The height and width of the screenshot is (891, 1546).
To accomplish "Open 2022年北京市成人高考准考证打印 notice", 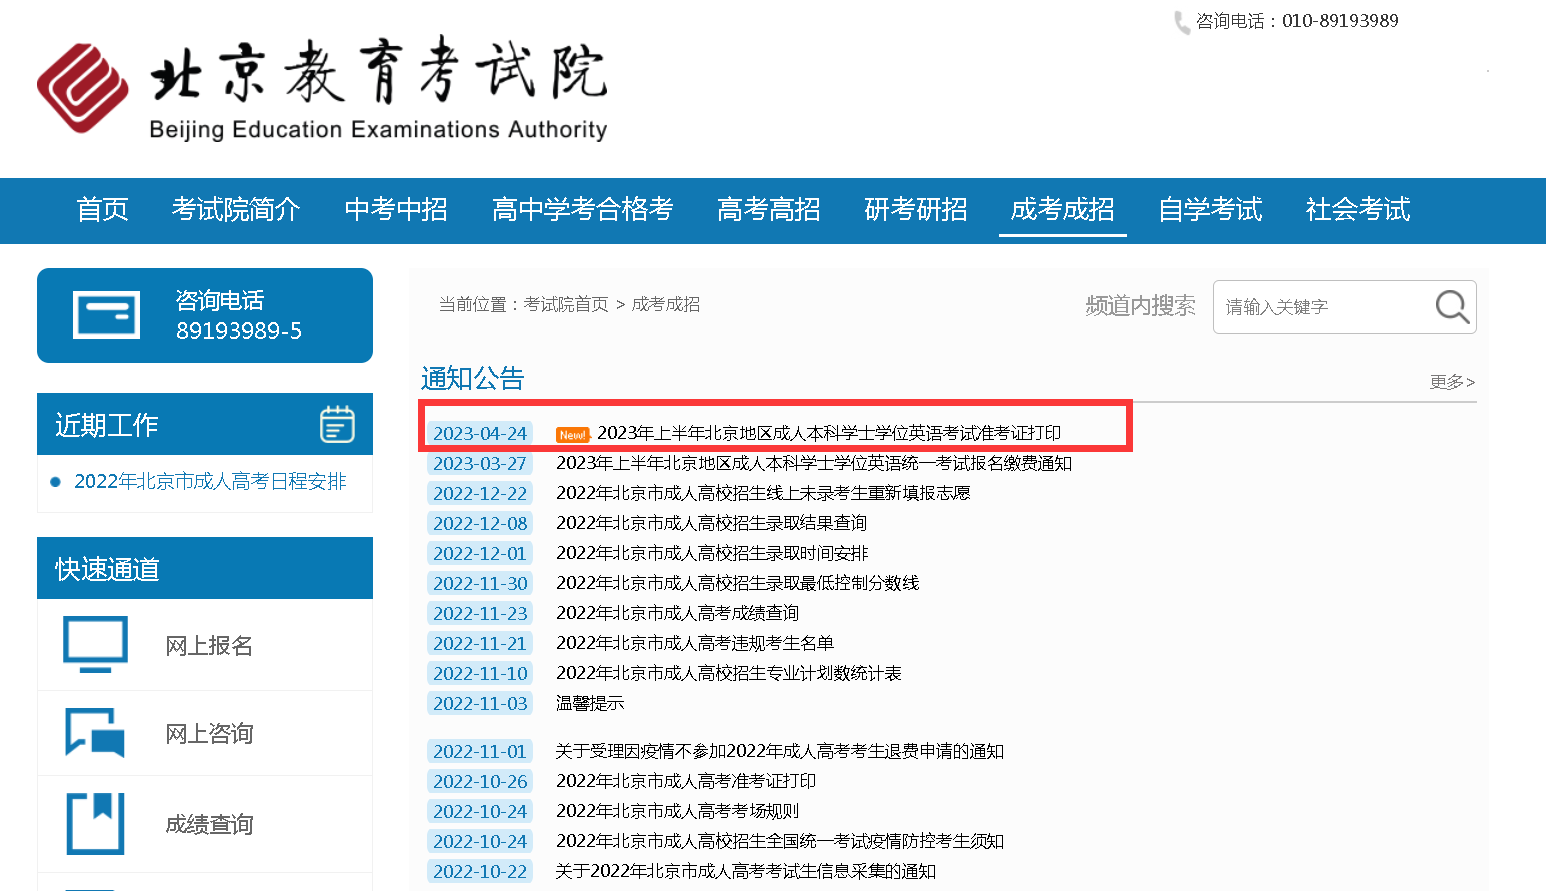I will (686, 781).
